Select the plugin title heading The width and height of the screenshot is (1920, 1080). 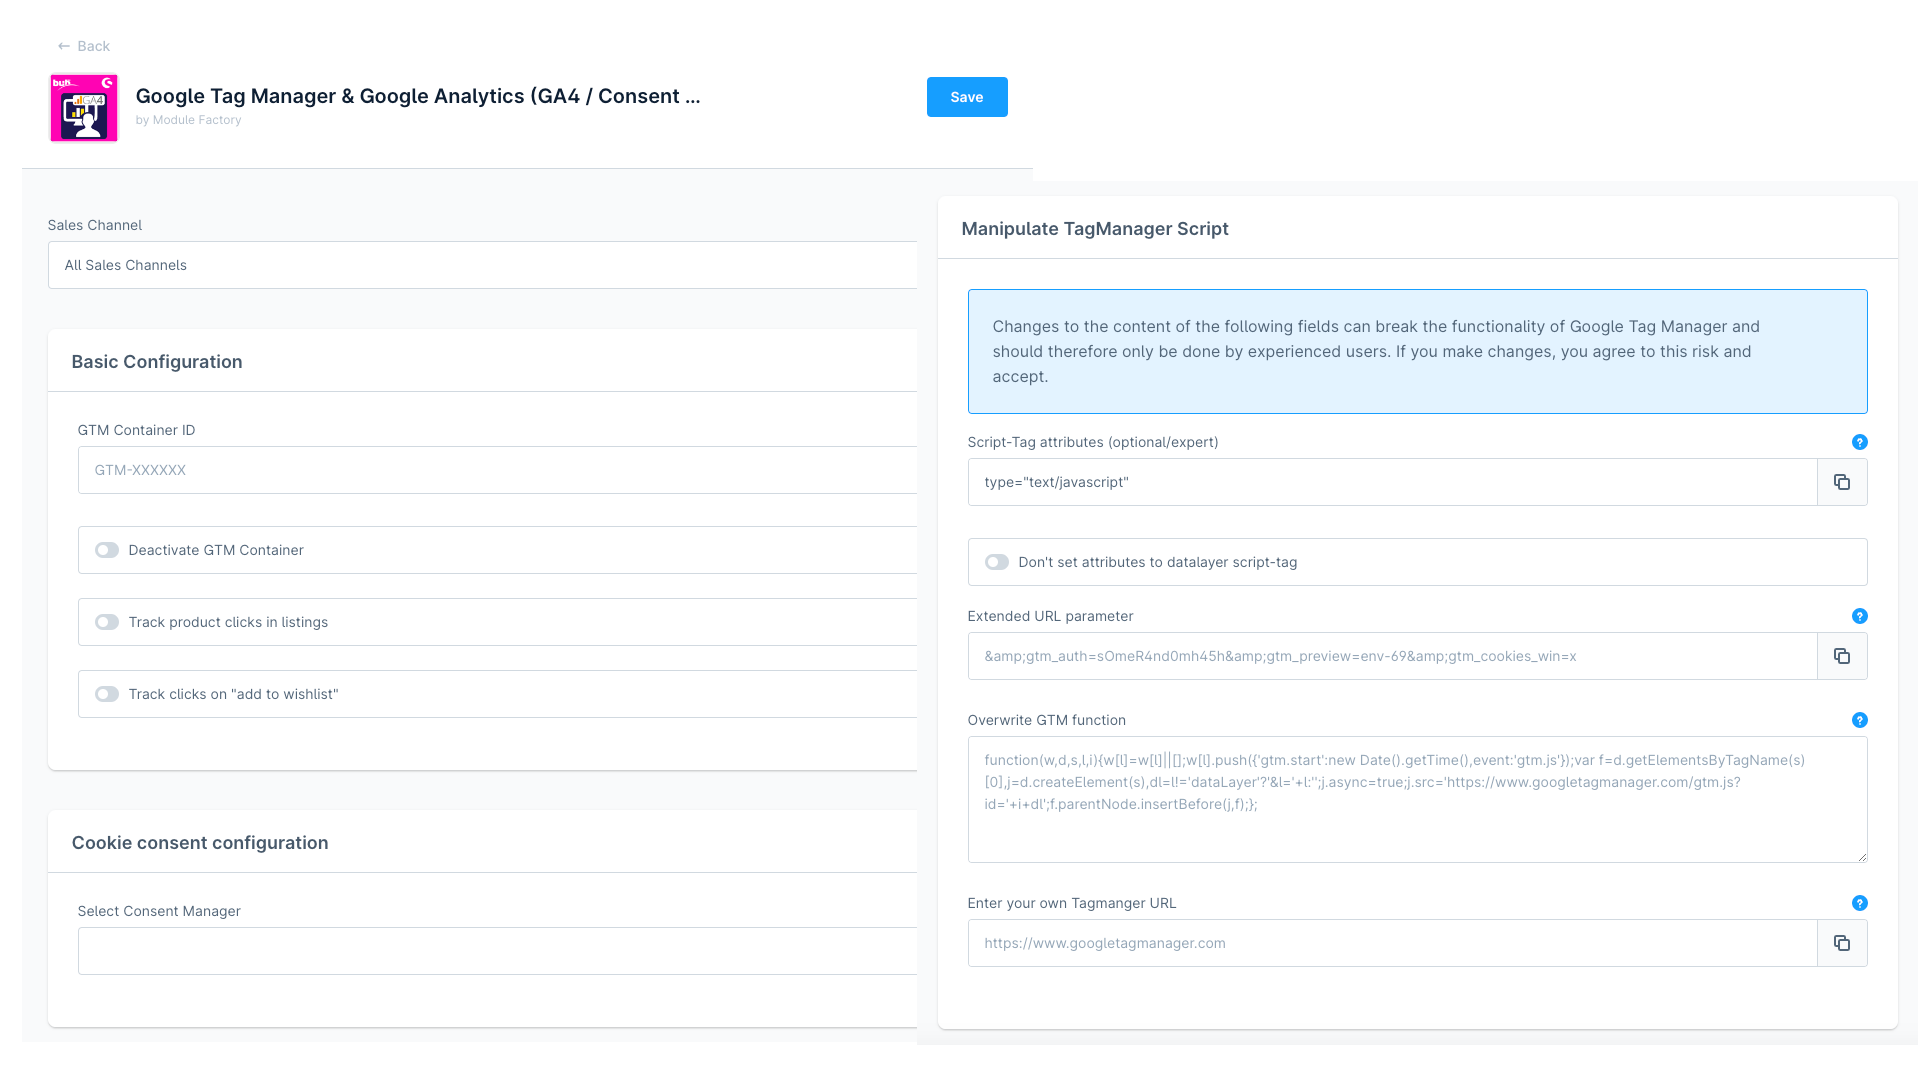[418, 96]
